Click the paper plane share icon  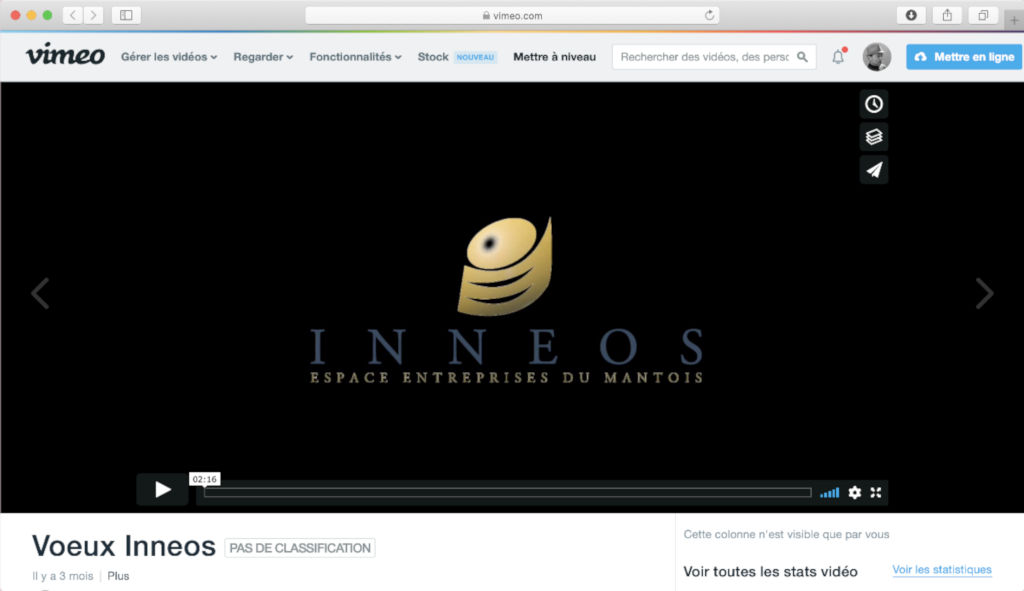[x=874, y=170]
